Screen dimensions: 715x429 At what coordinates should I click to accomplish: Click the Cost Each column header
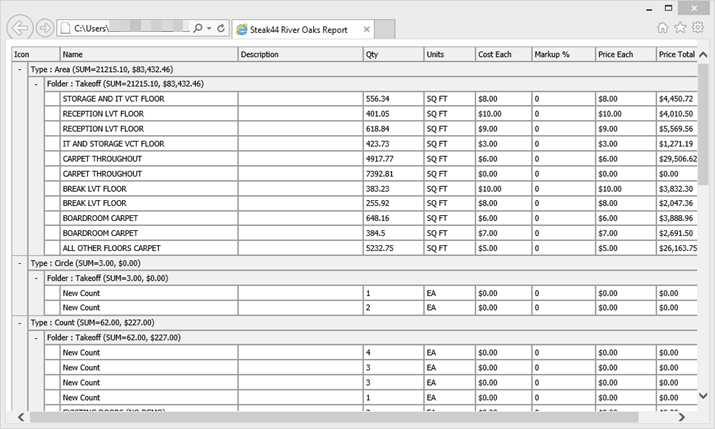tap(503, 54)
